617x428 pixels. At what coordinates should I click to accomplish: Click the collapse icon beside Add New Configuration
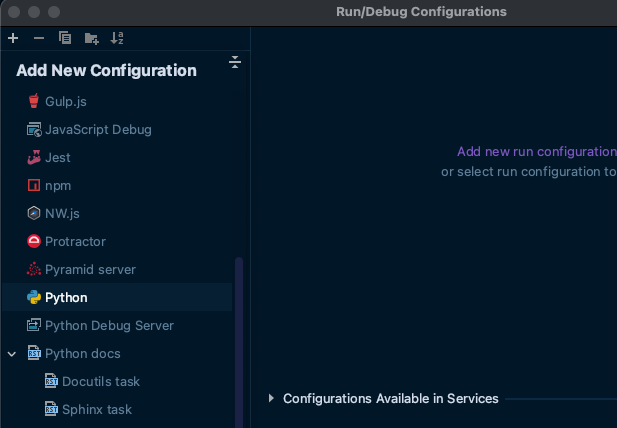pos(235,62)
